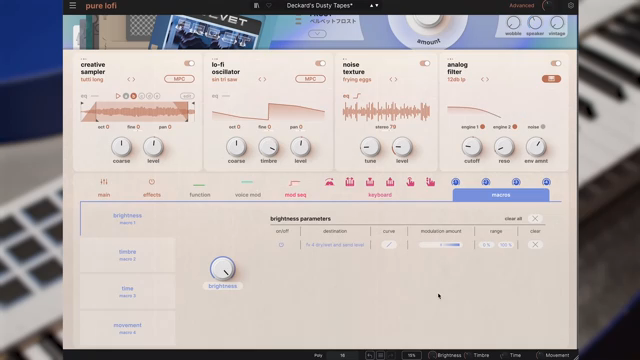Open the function tab
This screenshot has width=640, height=360.
coord(200,190)
